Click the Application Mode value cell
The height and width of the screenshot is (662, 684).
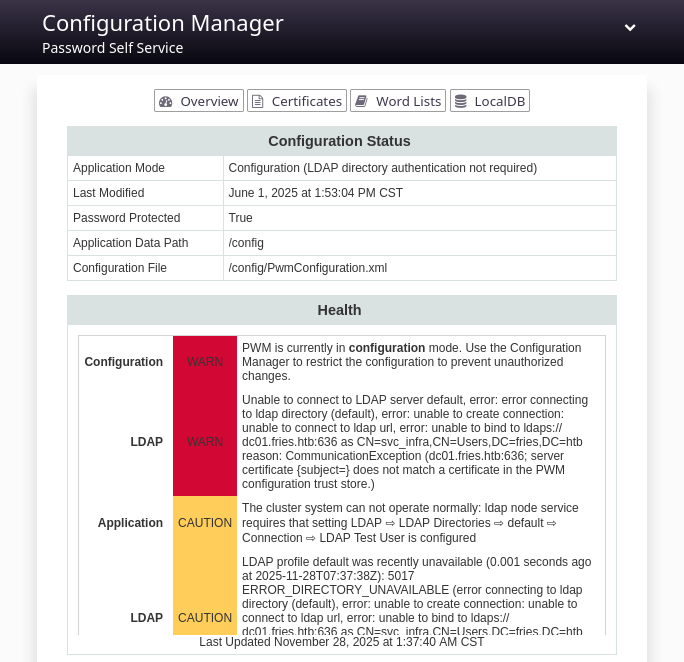(420, 168)
